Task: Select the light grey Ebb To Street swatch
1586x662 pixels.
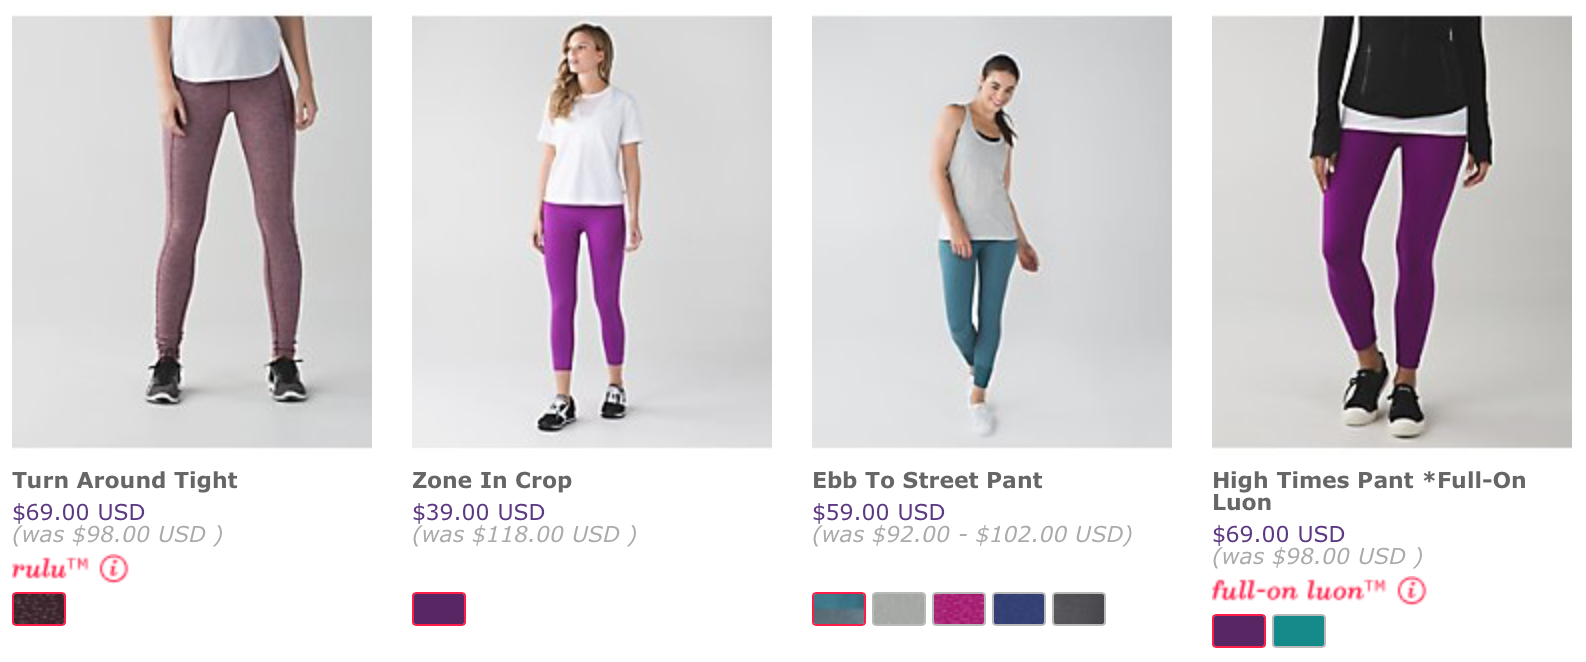Action: [x=899, y=609]
